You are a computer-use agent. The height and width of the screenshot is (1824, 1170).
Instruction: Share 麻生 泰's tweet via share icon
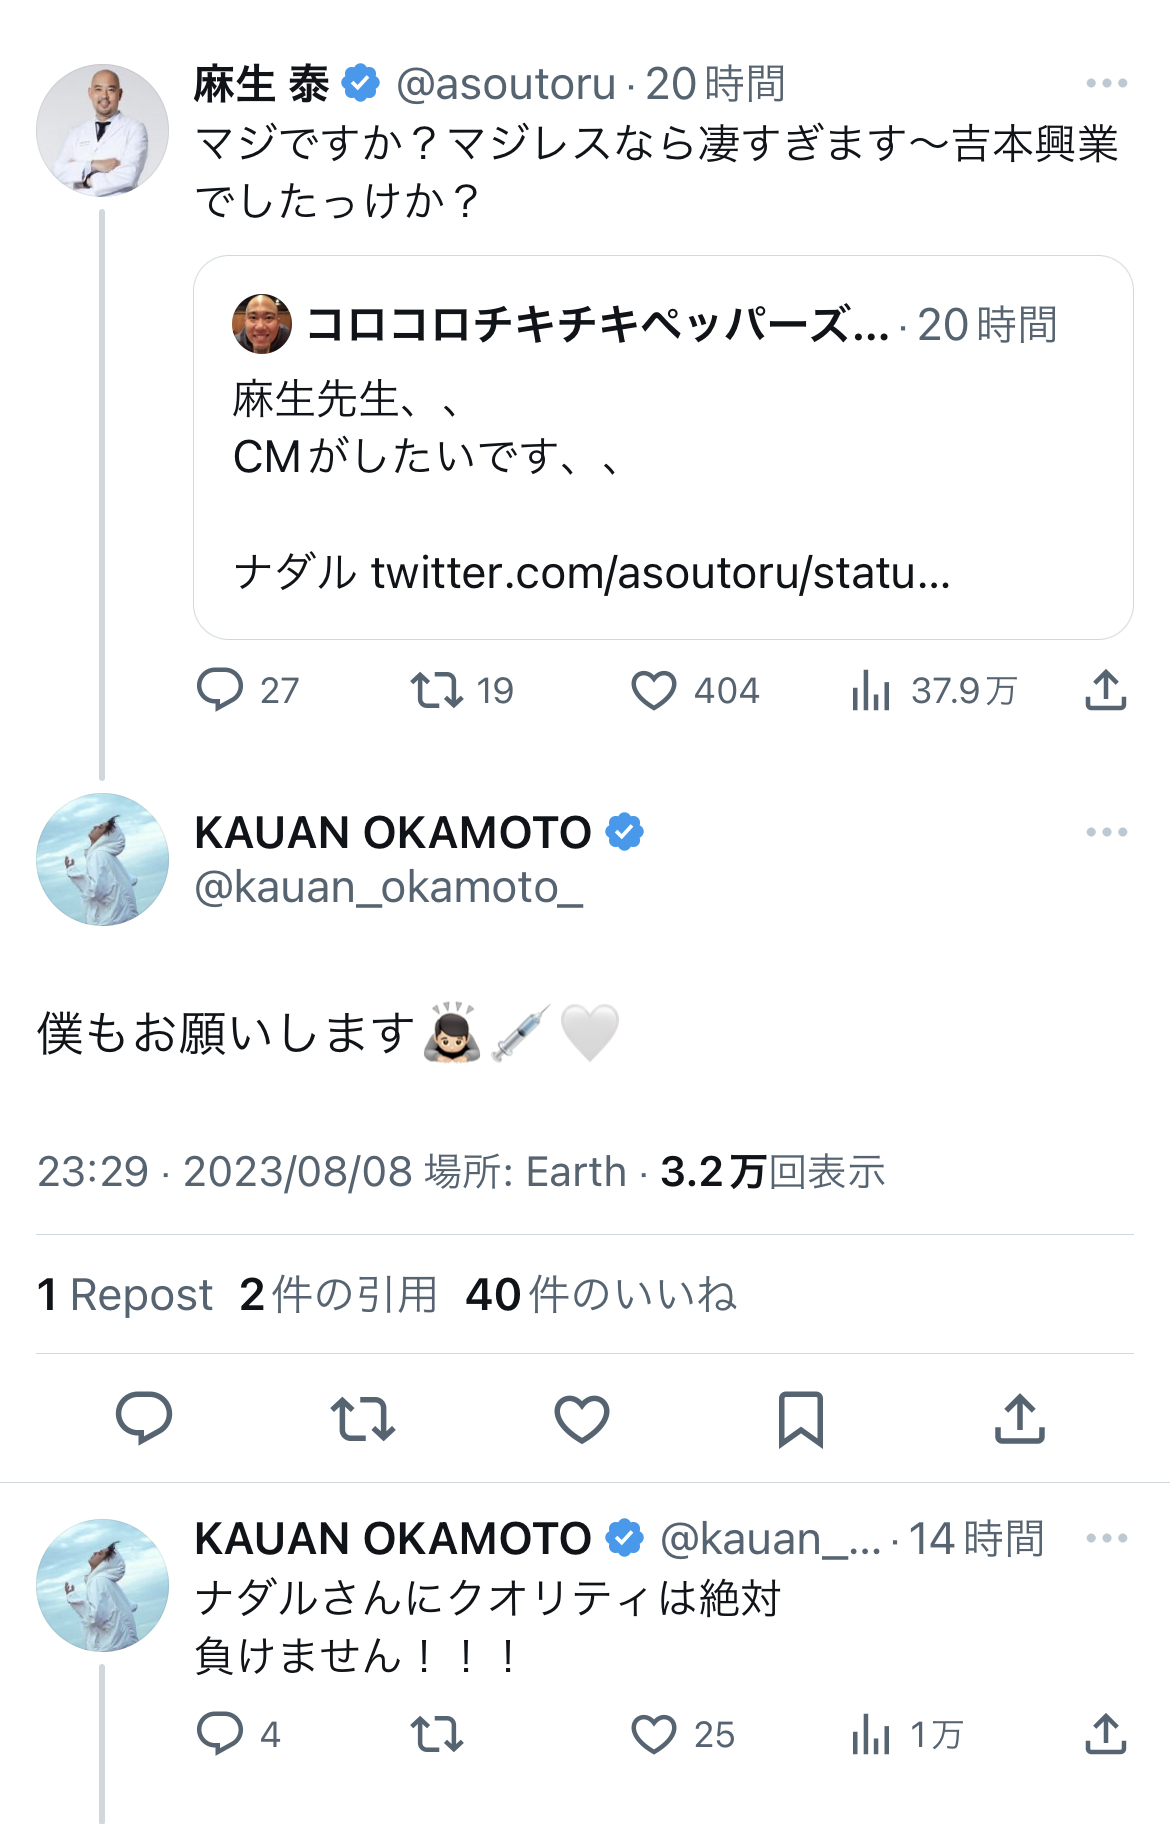point(1105,690)
